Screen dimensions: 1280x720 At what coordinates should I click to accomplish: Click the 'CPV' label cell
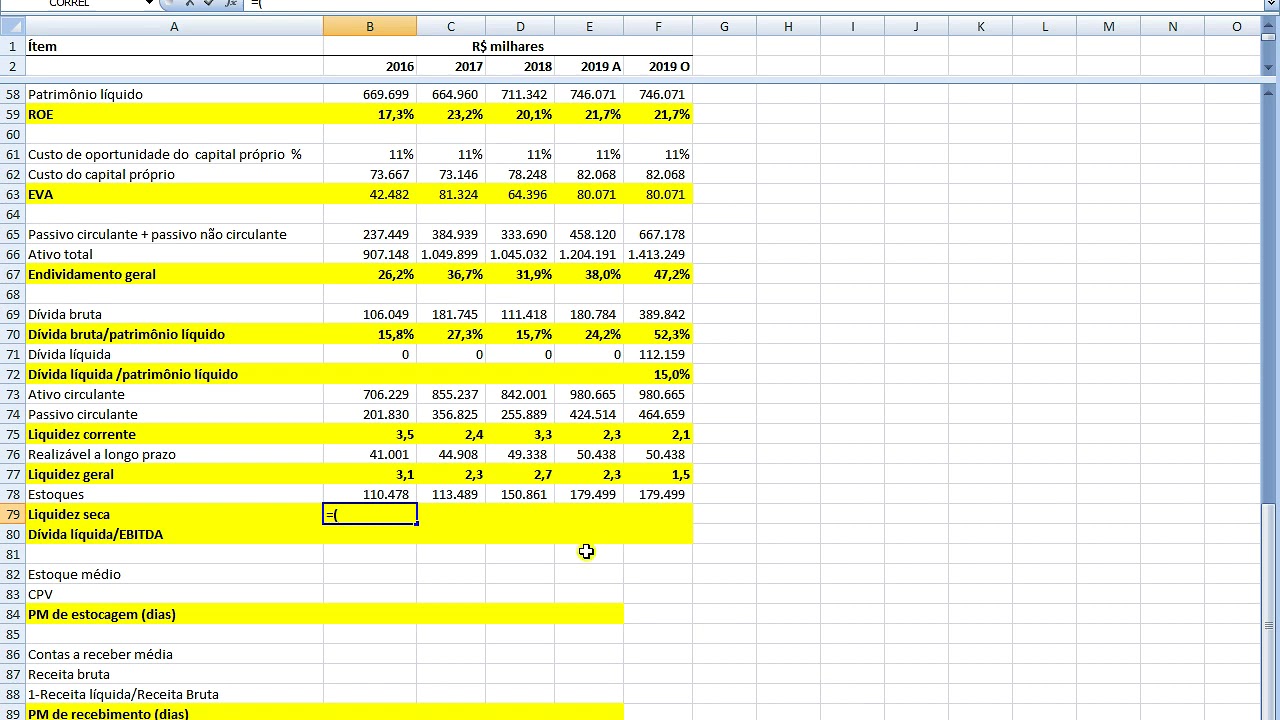tap(174, 594)
